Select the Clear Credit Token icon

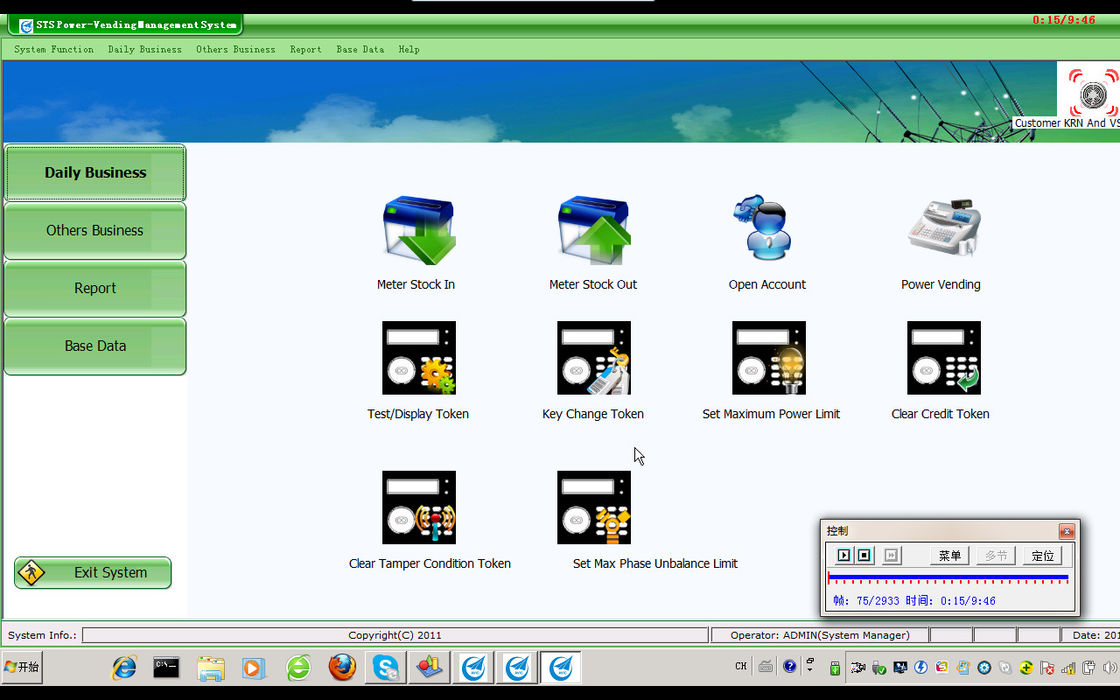pyautogui.click(x=942, y=358)
